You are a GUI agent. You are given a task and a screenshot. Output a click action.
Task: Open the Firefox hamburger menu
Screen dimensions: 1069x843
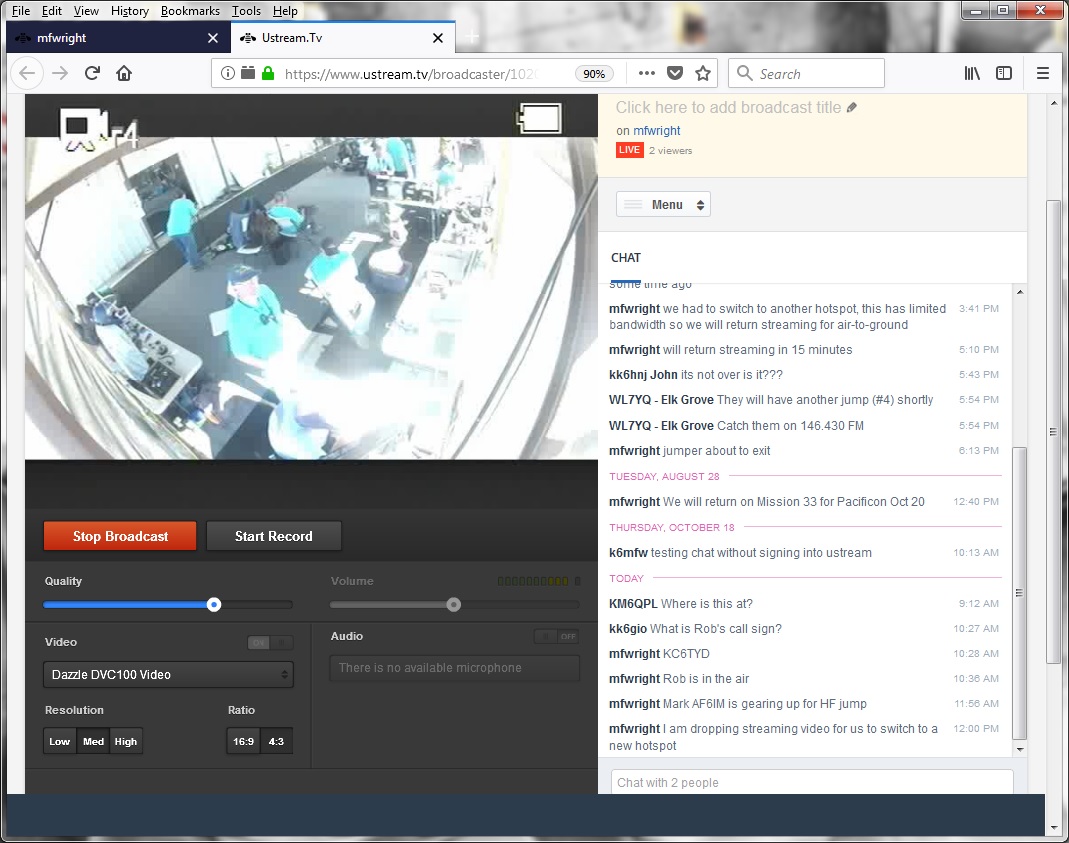coord(1043,73)
